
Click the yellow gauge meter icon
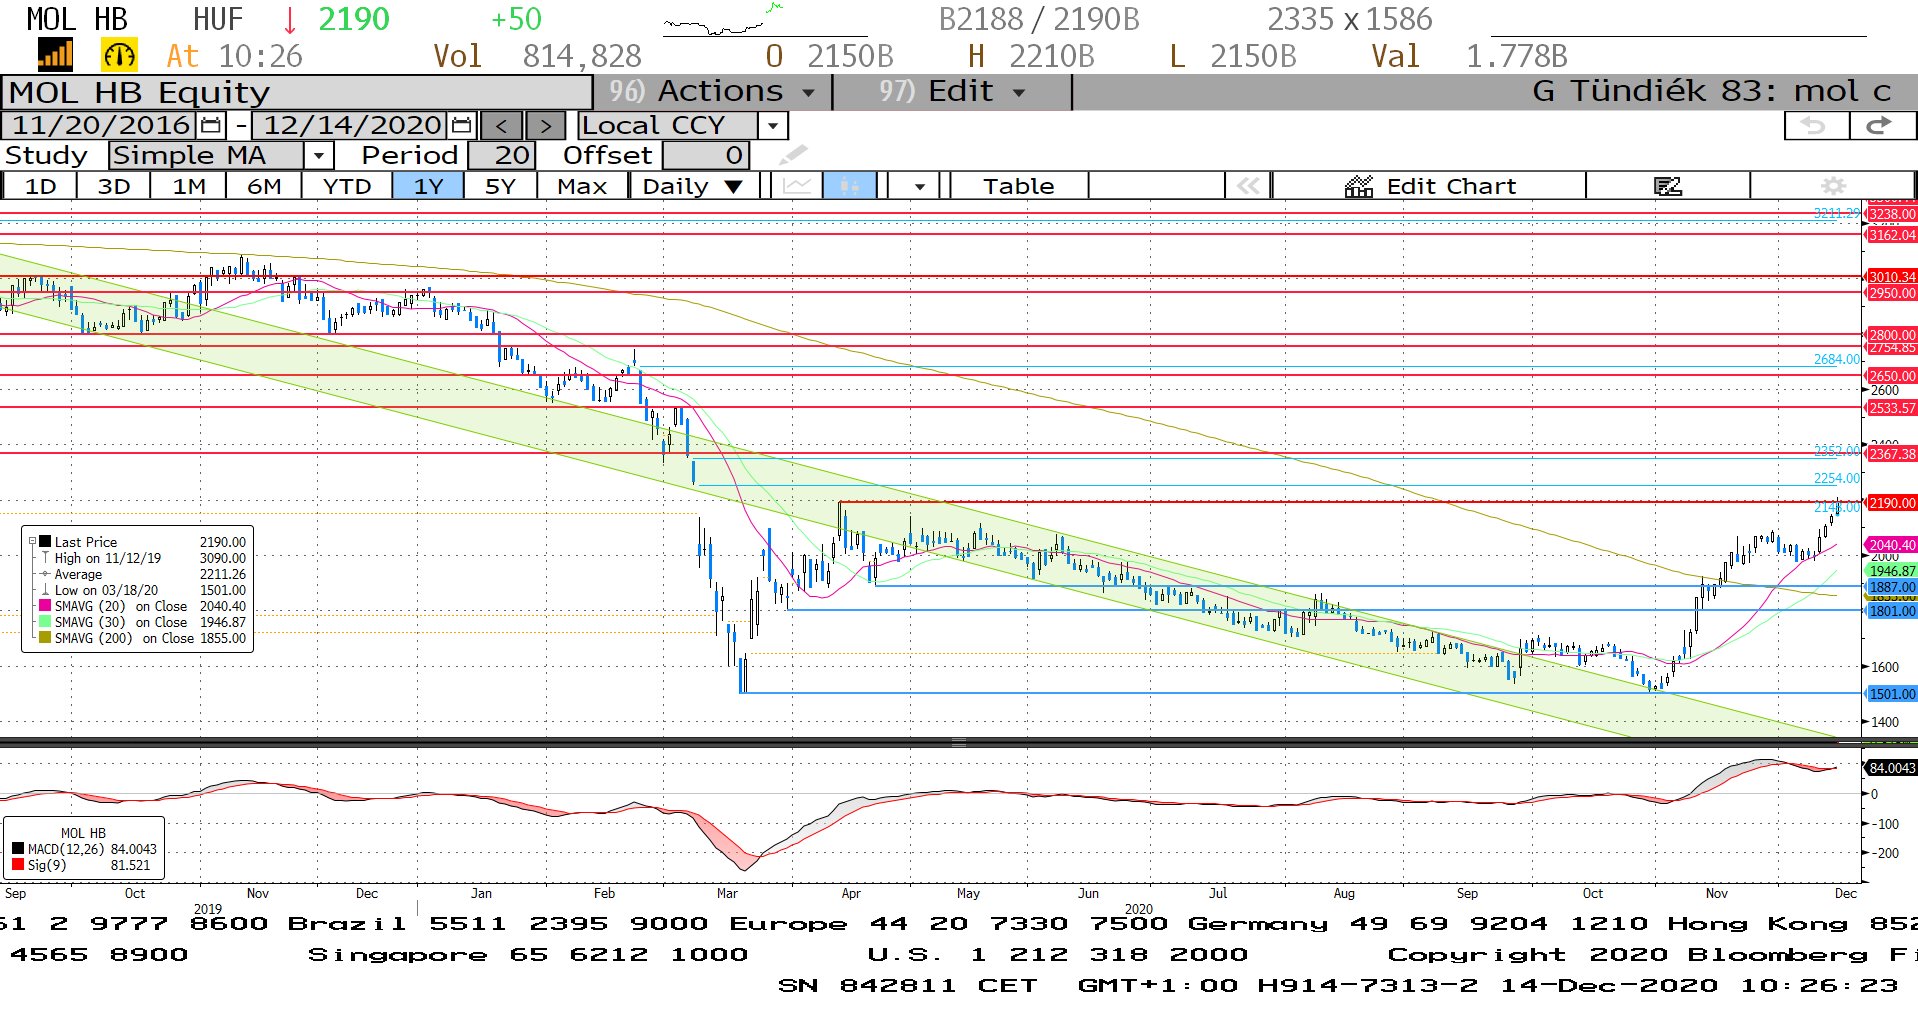click(x=119, y=55)
